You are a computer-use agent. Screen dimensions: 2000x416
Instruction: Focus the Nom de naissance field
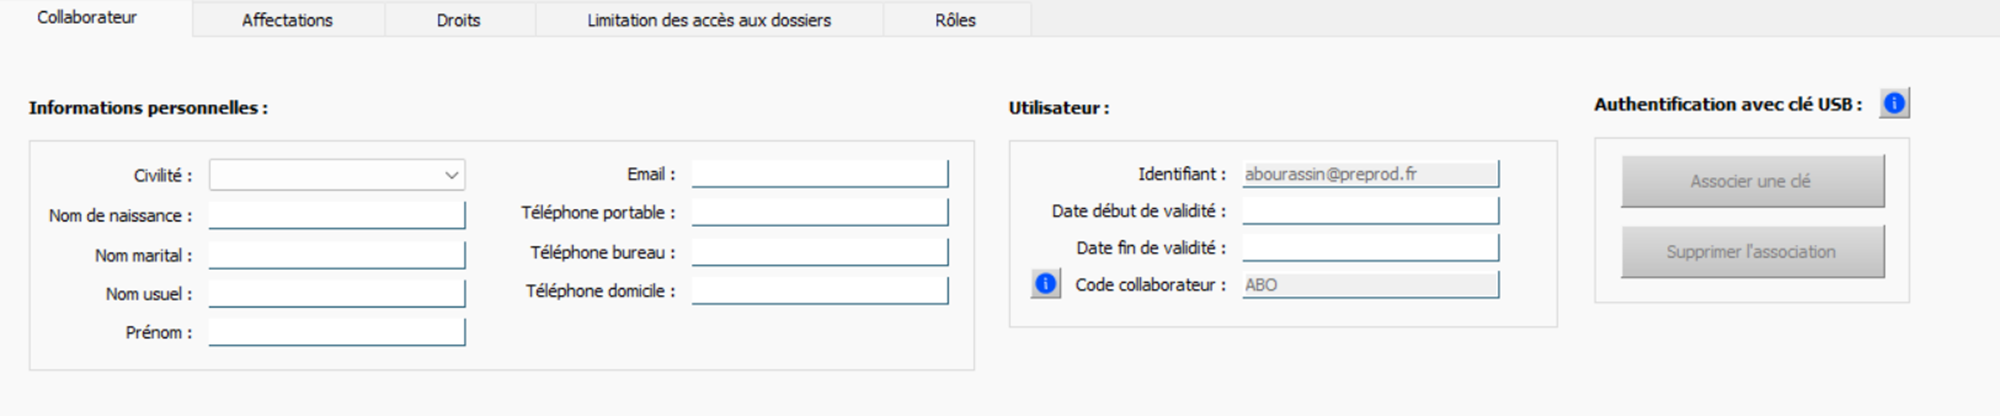click(337, 215)
